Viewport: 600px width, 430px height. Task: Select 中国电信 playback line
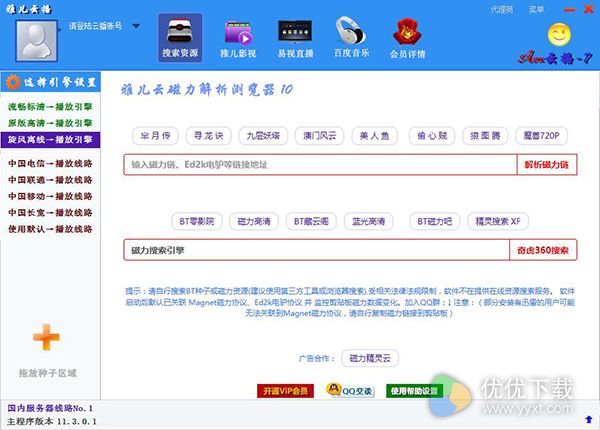point(50,163)
